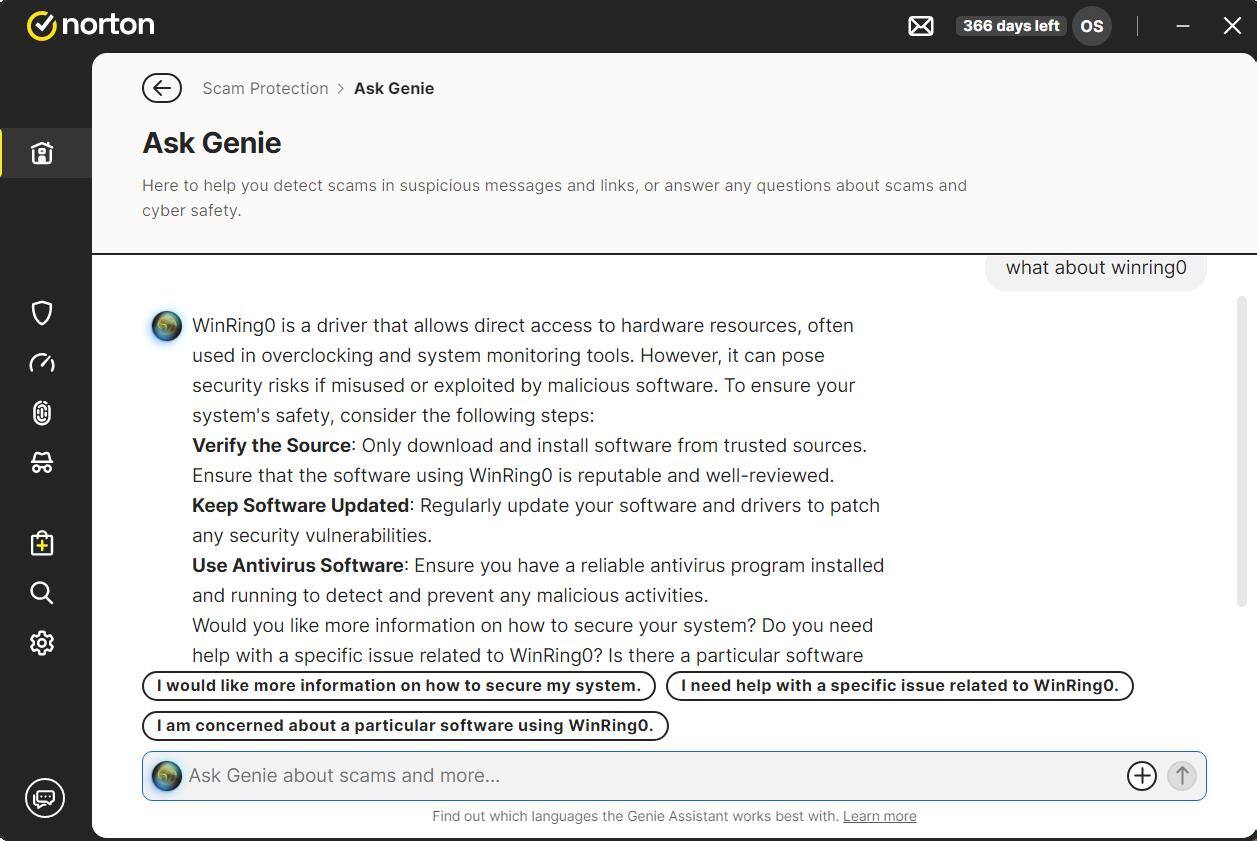Viewport: 1257px width, 841px height.
Task: Select 'I need help with a specific issue related to WinRing0'
Action: pyautogui.click(x=900, y=685)
